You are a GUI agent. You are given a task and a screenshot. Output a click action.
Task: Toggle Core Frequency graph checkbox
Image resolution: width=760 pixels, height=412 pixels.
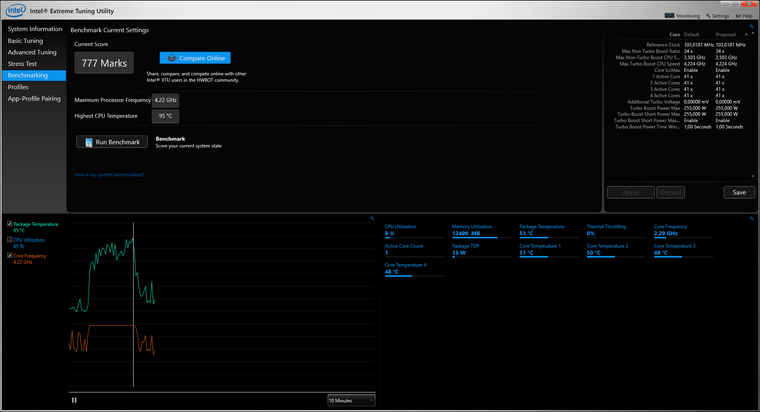10,255
